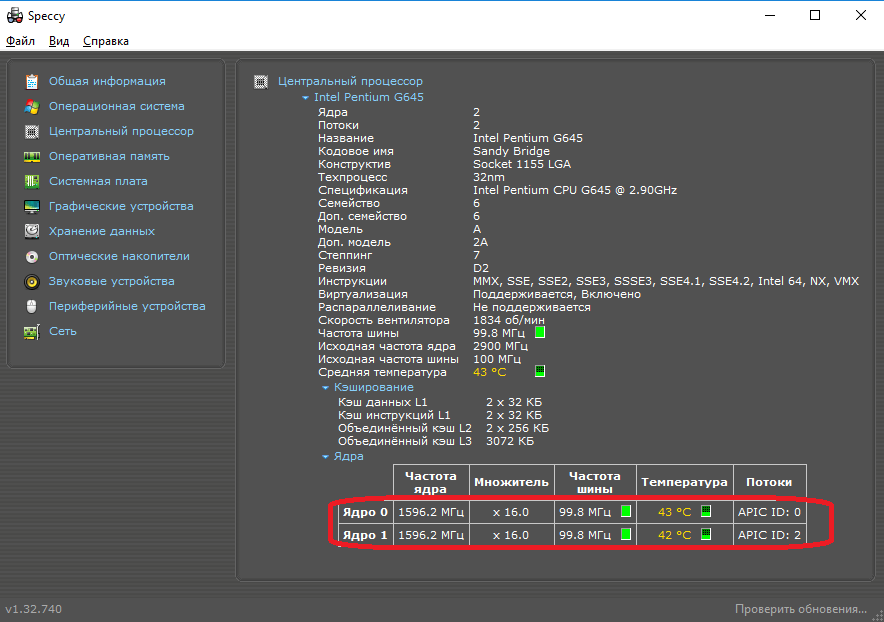
Task: Toggle the Средняя температура graph indicator
Action: [x=540, y=371]
